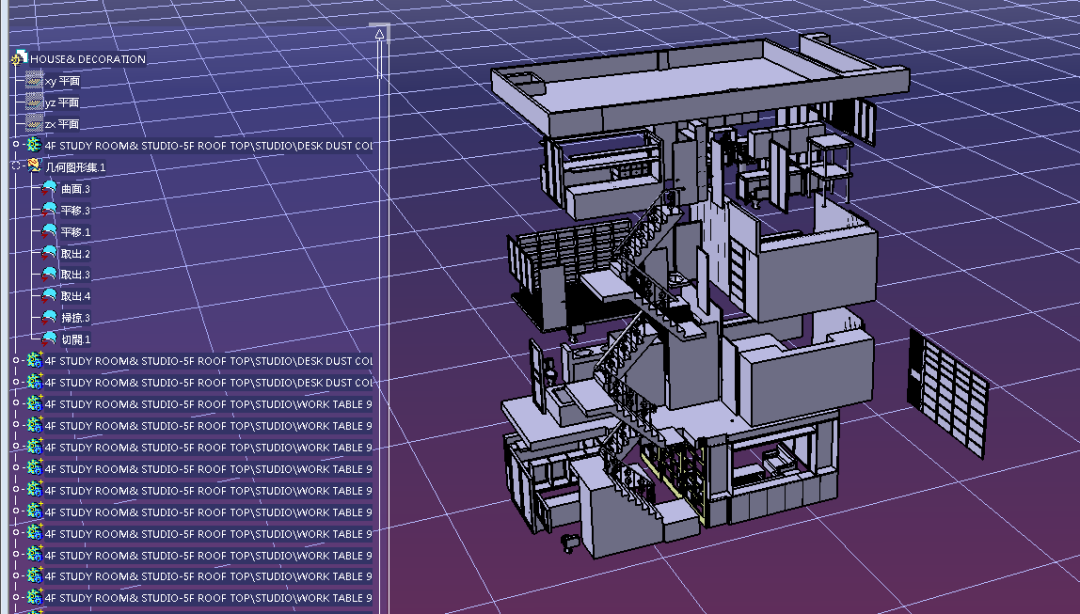Click the surface icon beside 取出.2
1080x614 pixels.
49,253
